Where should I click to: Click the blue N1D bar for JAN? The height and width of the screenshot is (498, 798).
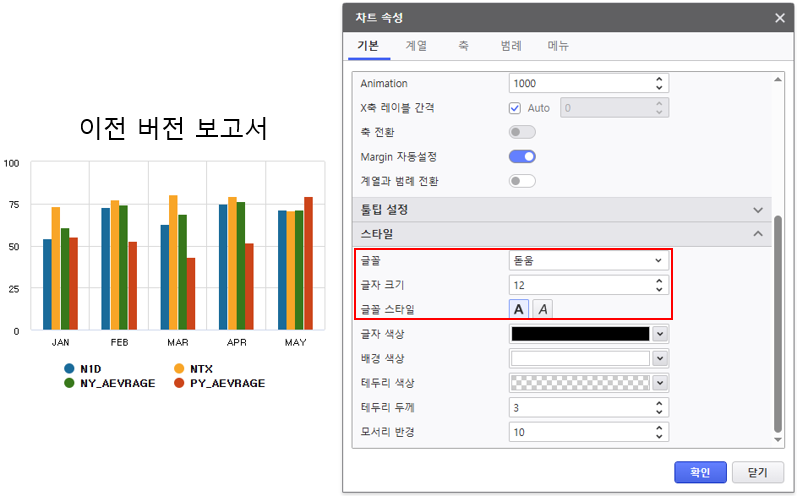(x=47, y=284)
